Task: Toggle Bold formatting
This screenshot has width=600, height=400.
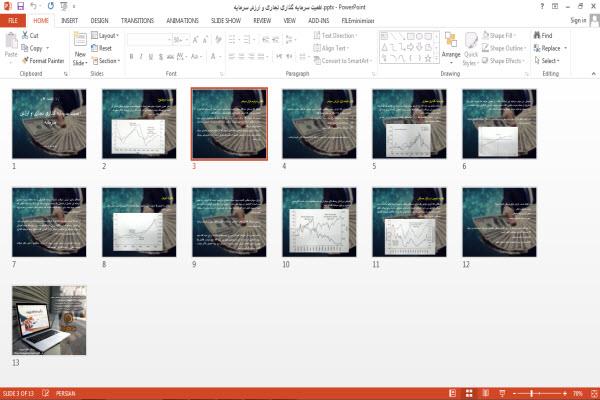Action: point(131,57)
